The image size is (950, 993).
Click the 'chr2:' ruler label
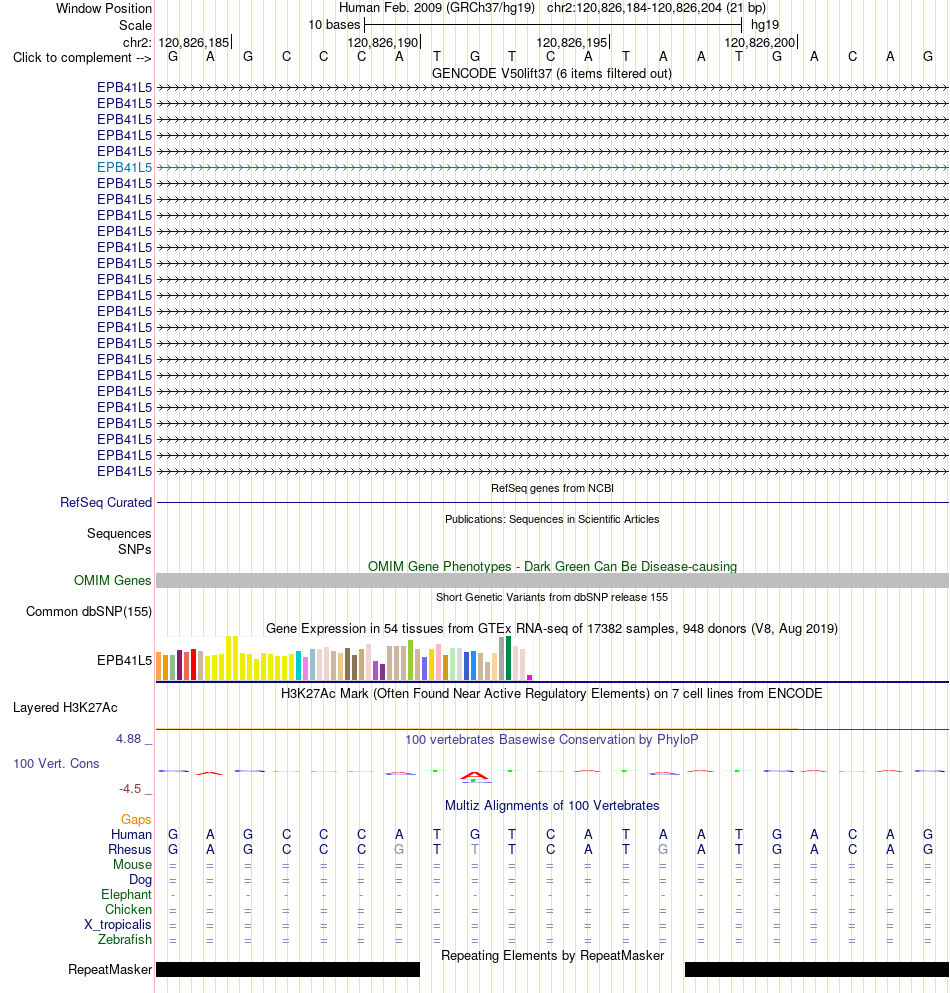(137, 42)
